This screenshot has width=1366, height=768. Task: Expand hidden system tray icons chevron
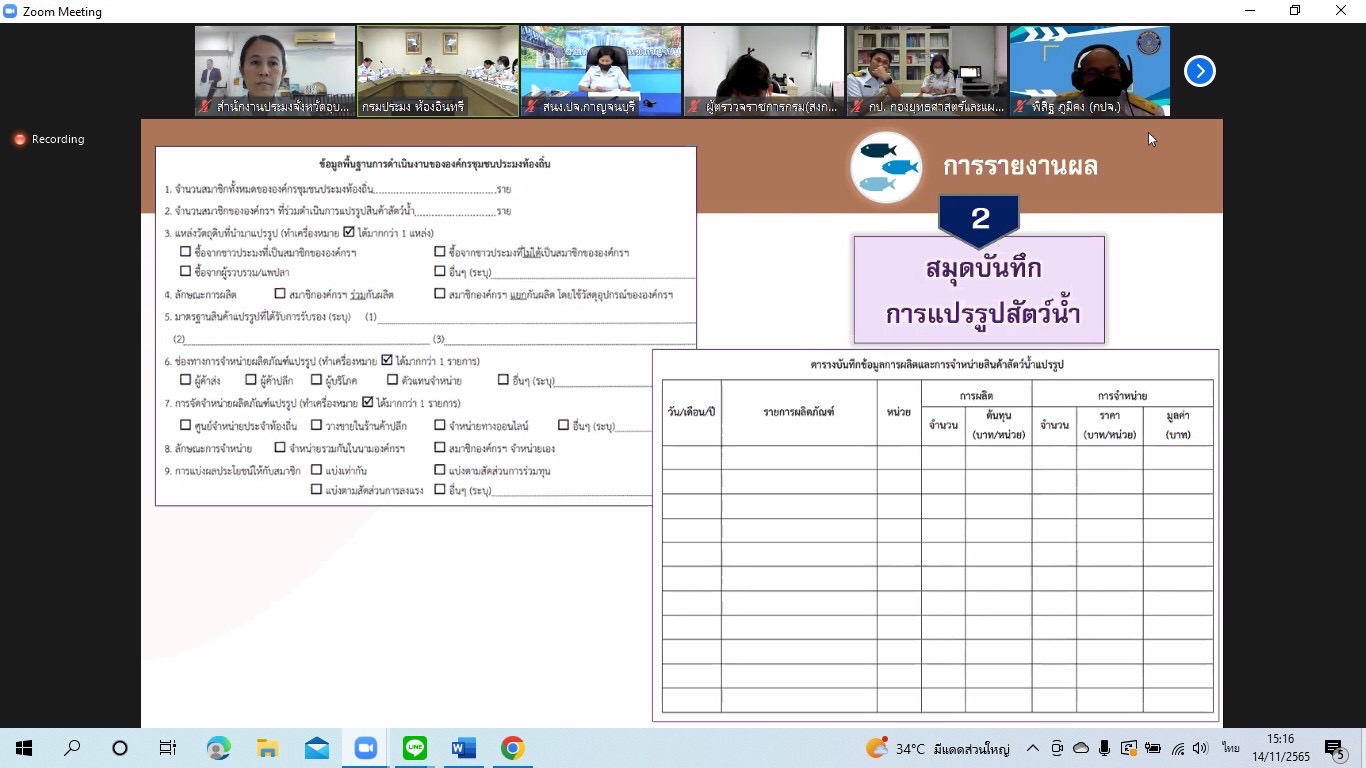click(1032, 748)
